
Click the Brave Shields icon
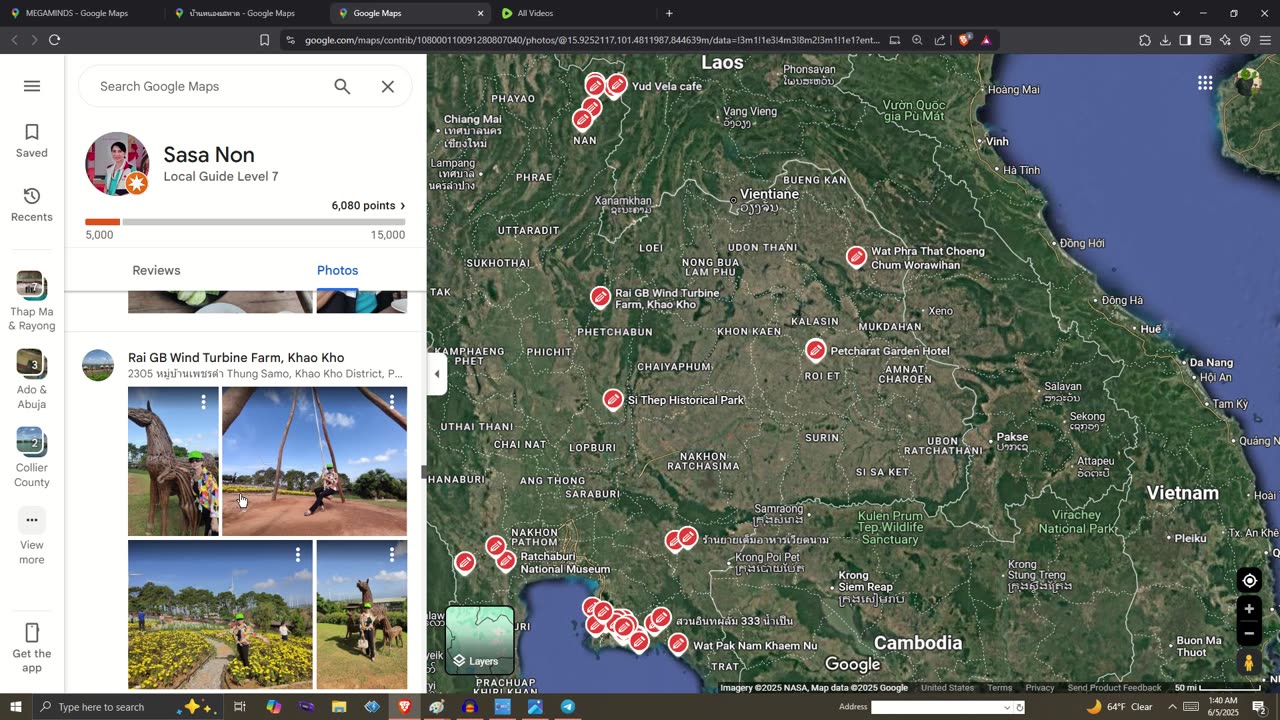964,40
